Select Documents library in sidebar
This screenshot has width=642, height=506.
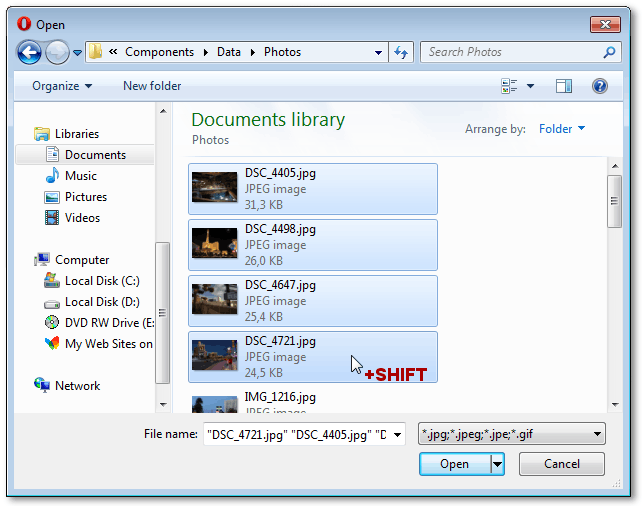(85, 155)
